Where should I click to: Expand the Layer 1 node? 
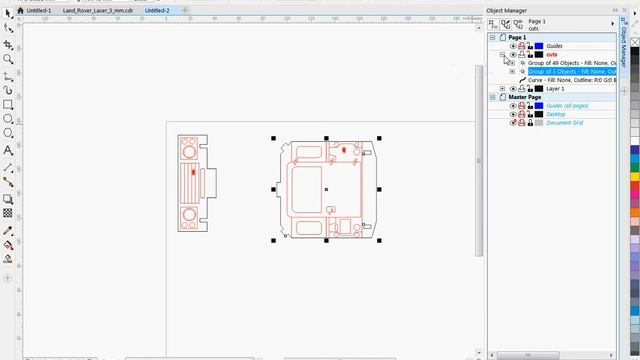(x=502, y=89)
